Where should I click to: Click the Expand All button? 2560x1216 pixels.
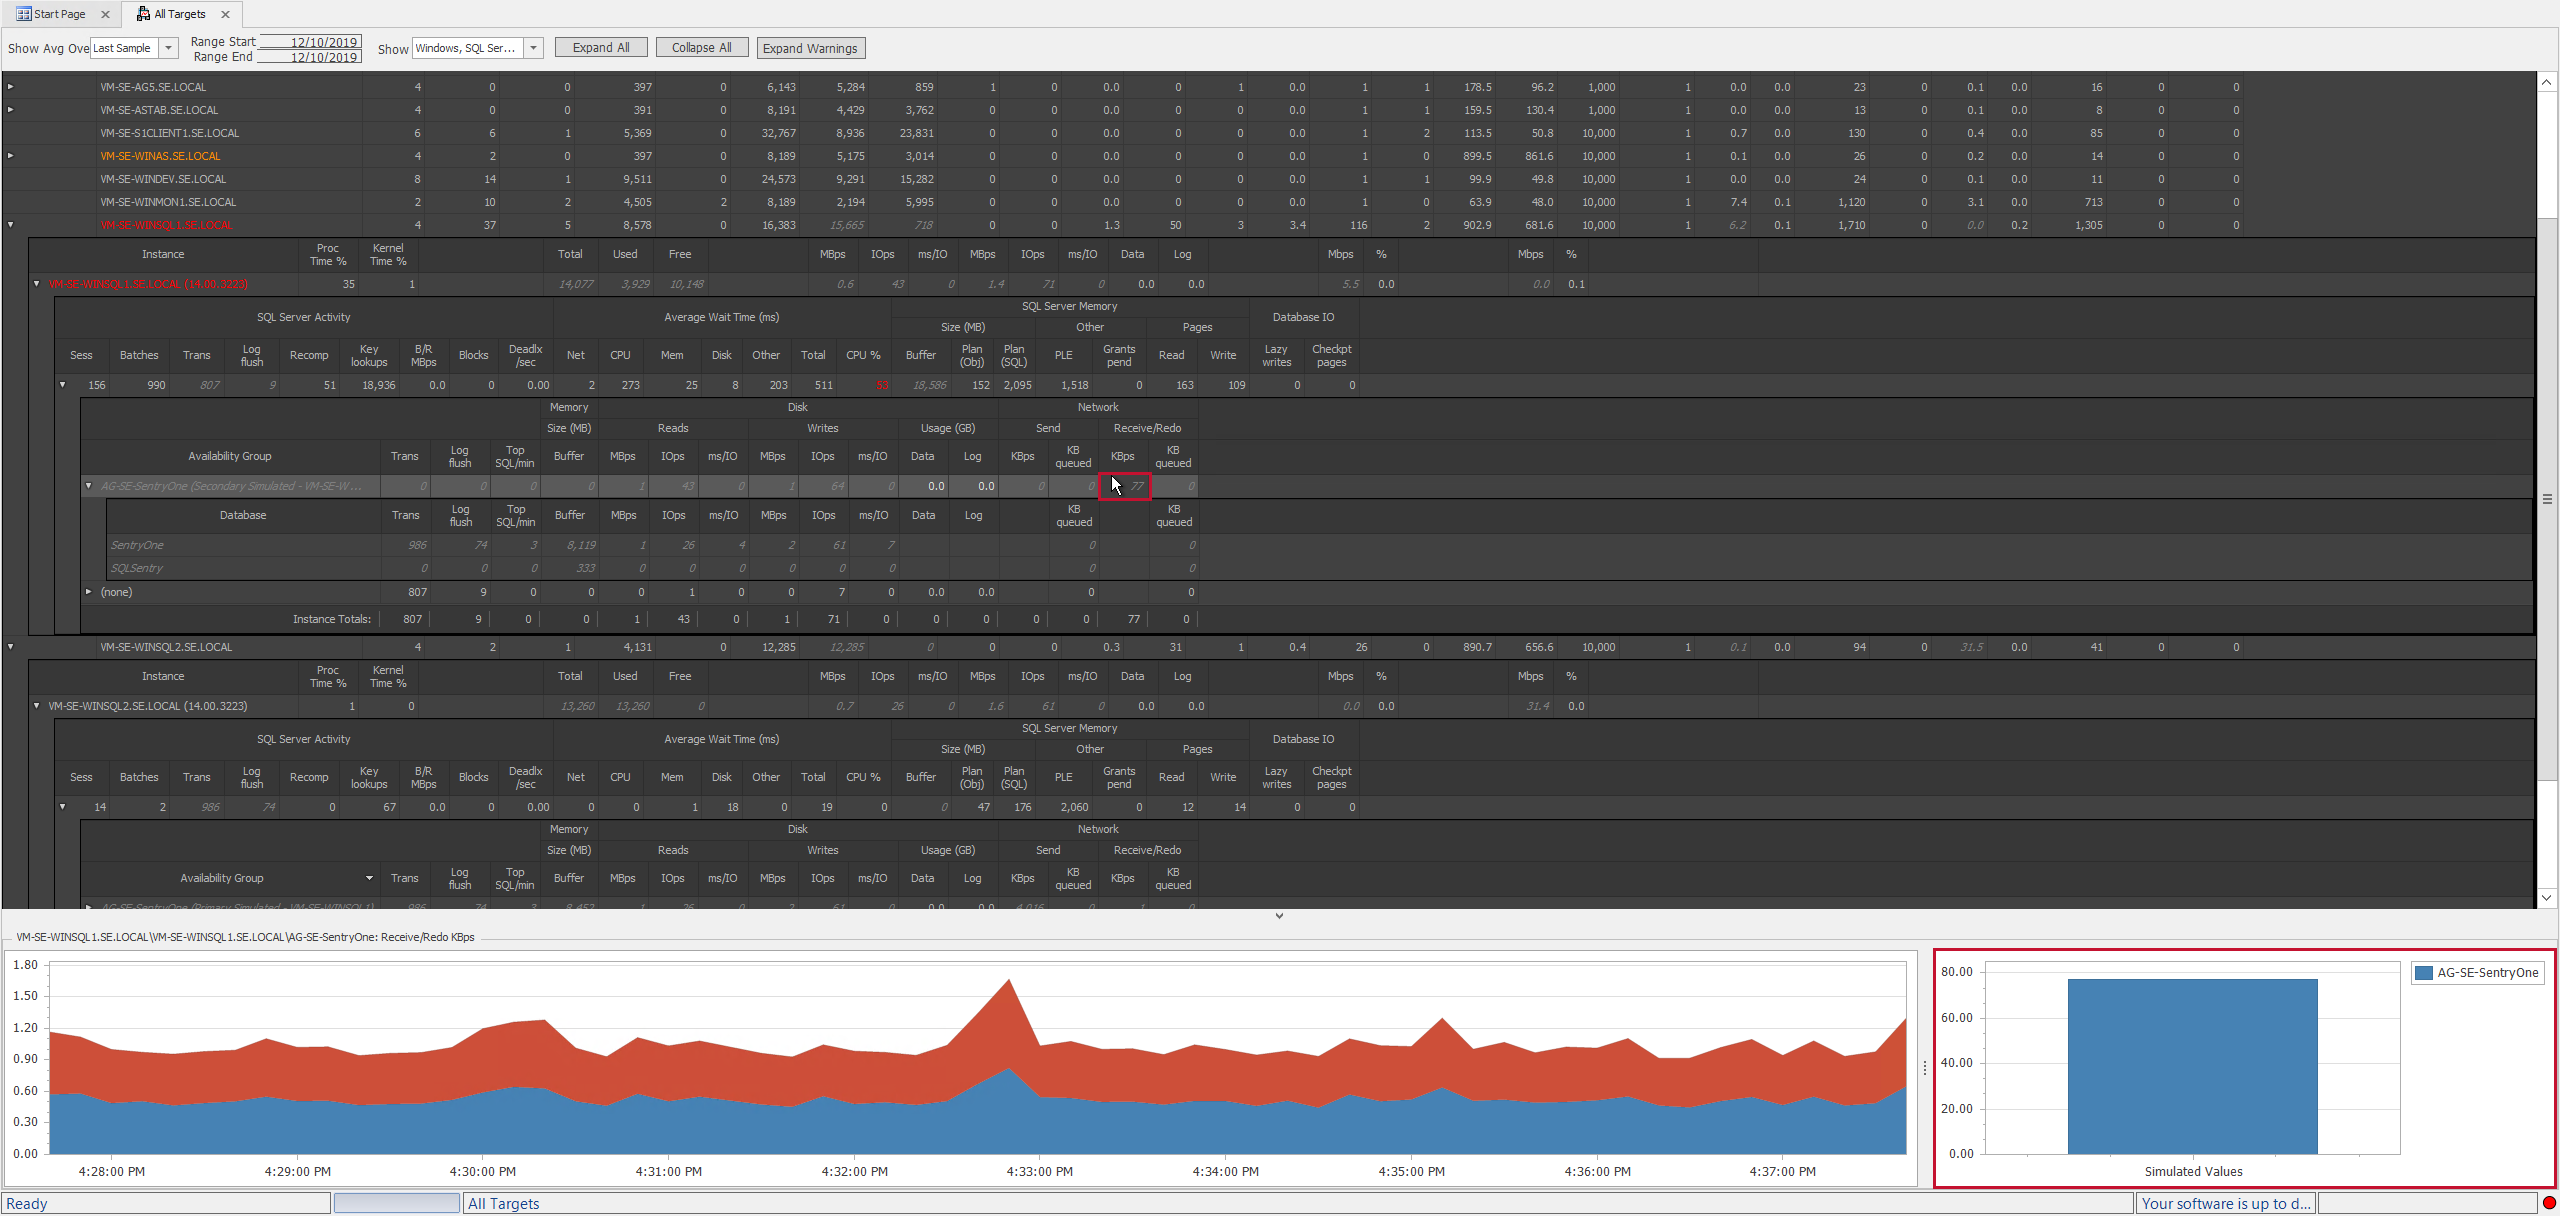(600, 47)
